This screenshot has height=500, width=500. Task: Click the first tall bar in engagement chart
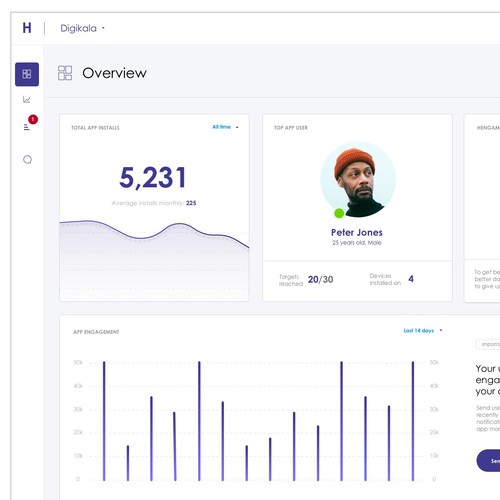104,421
